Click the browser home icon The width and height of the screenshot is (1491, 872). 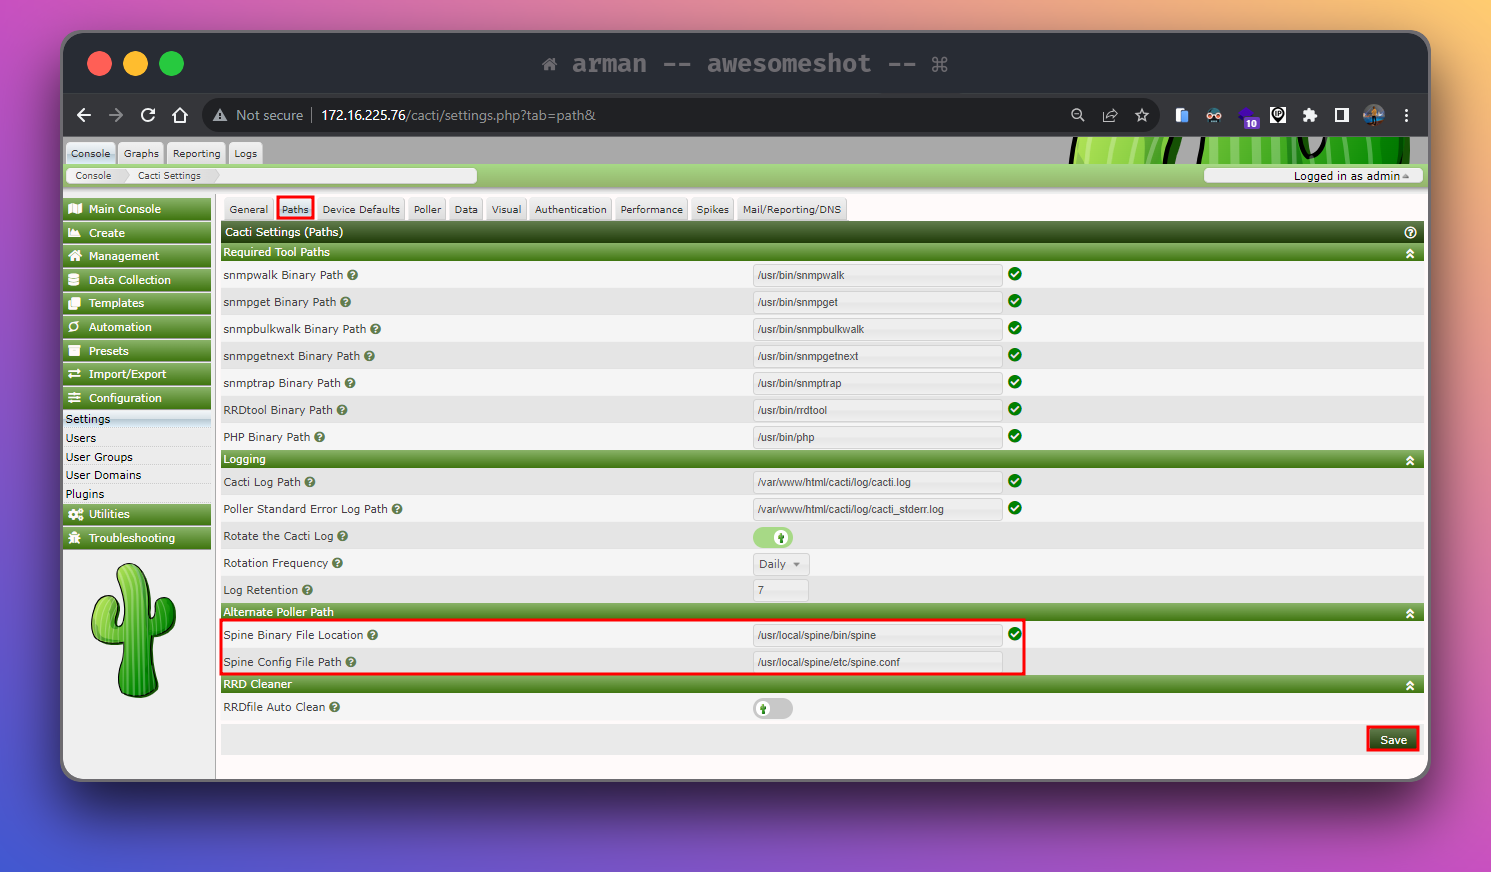tap(180, 115)
